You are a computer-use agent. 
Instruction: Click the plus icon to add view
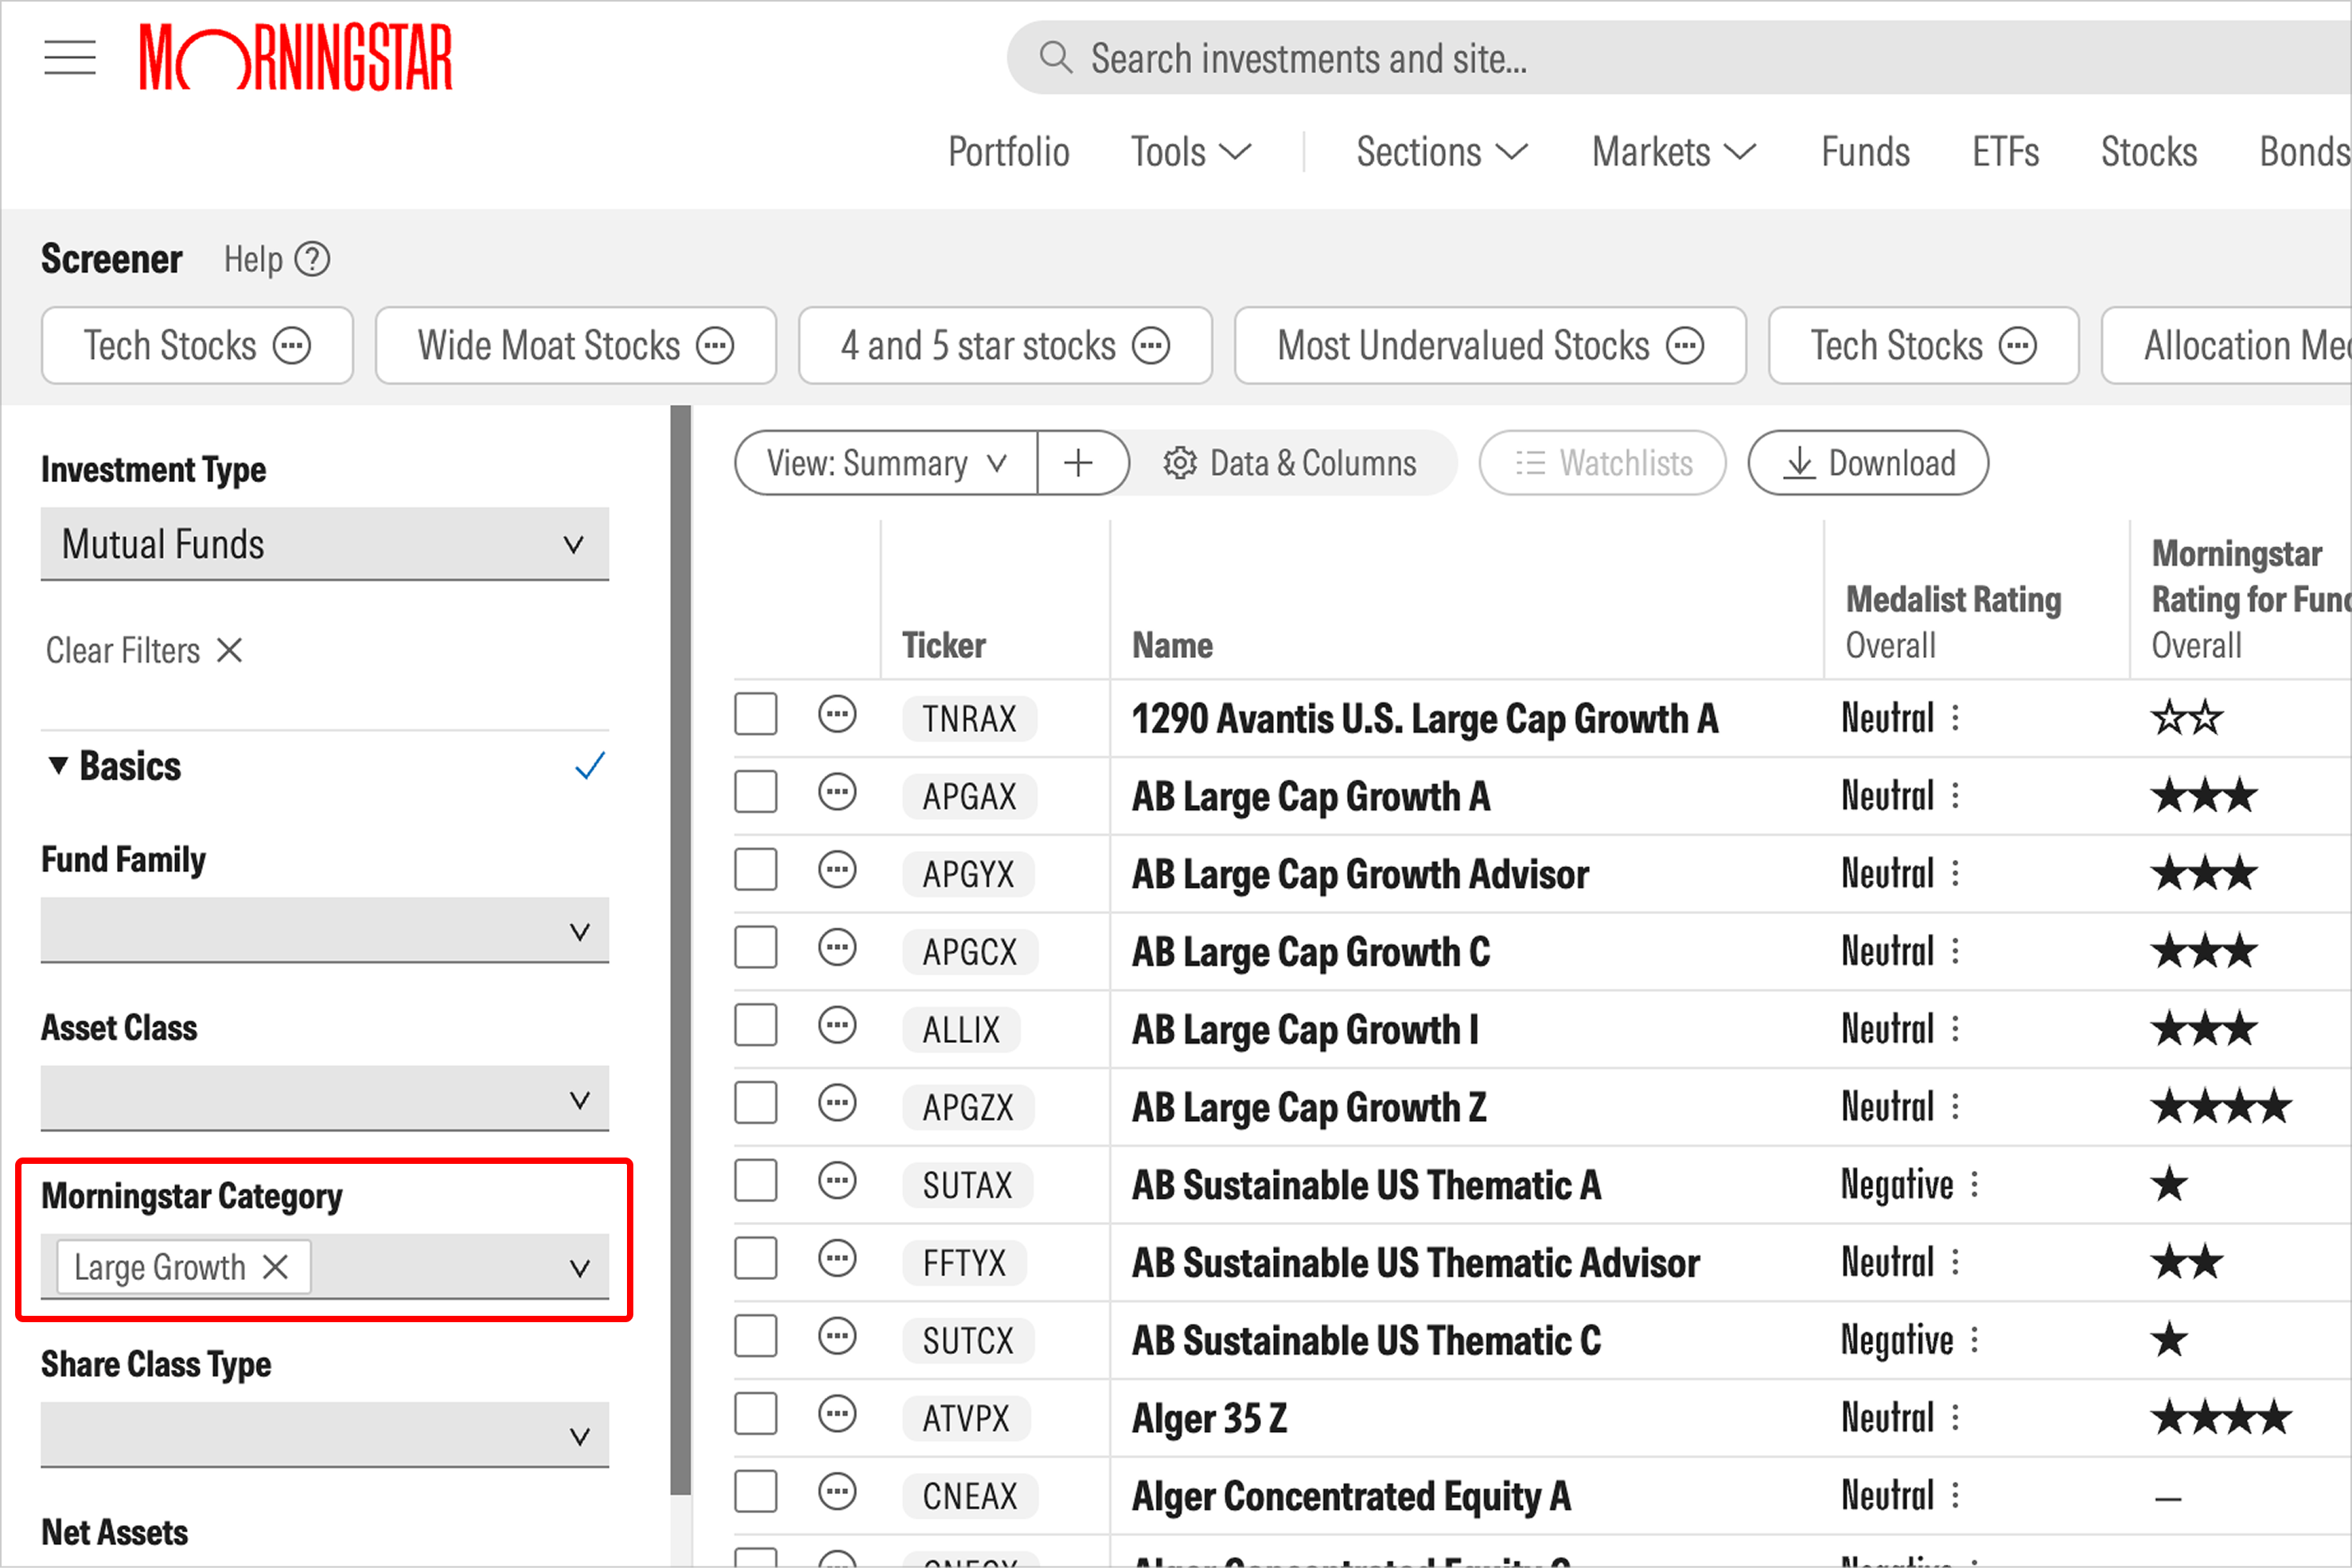coord(1078,463)
